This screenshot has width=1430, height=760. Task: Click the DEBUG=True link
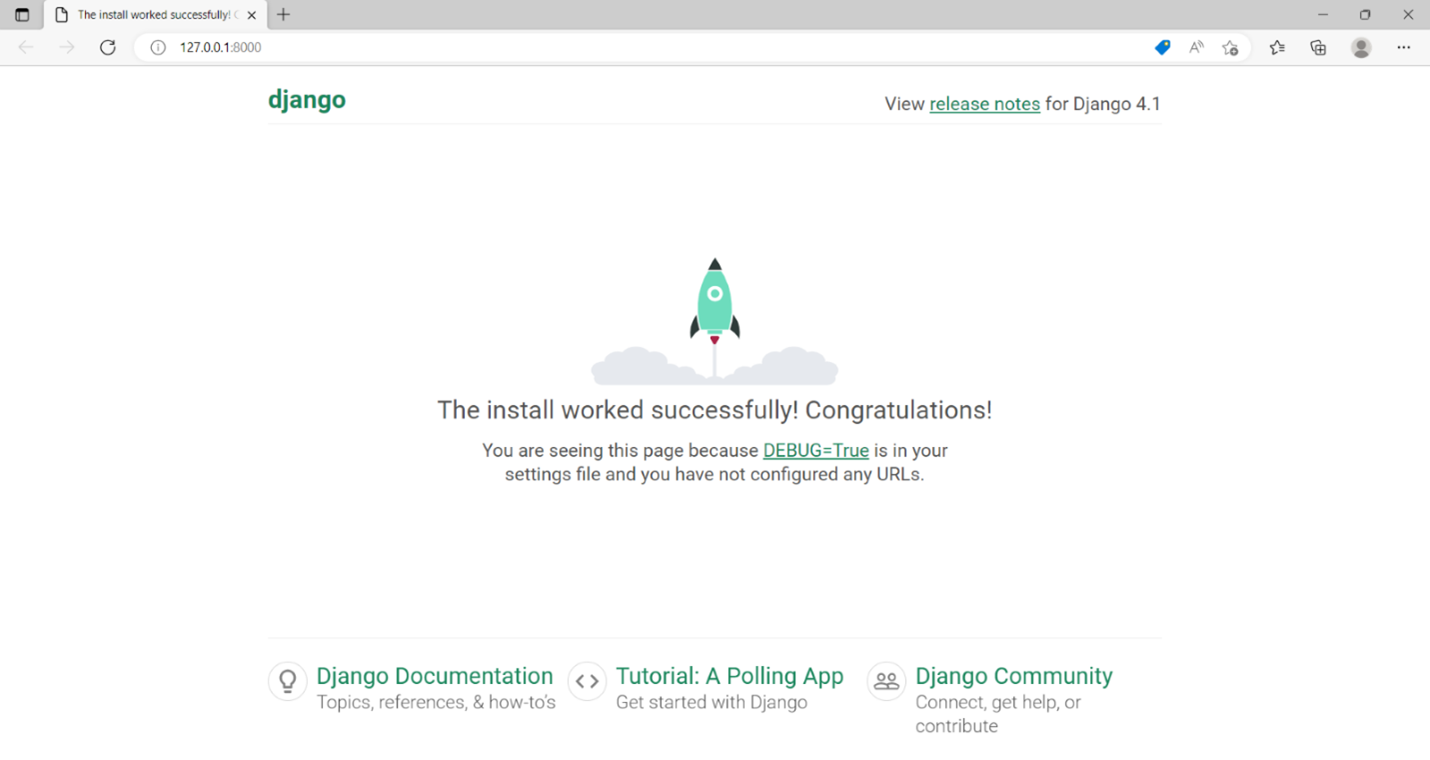[x=815, y=451]
